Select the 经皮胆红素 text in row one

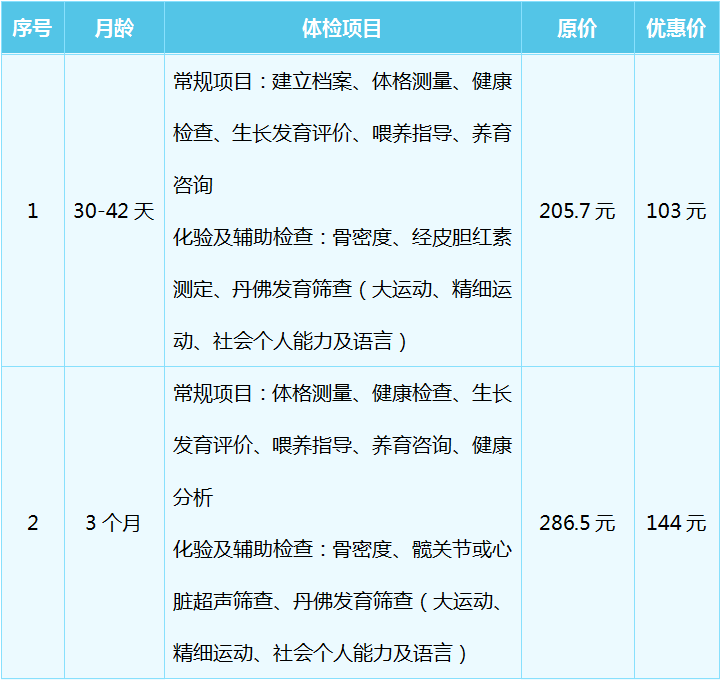(461, 238)
